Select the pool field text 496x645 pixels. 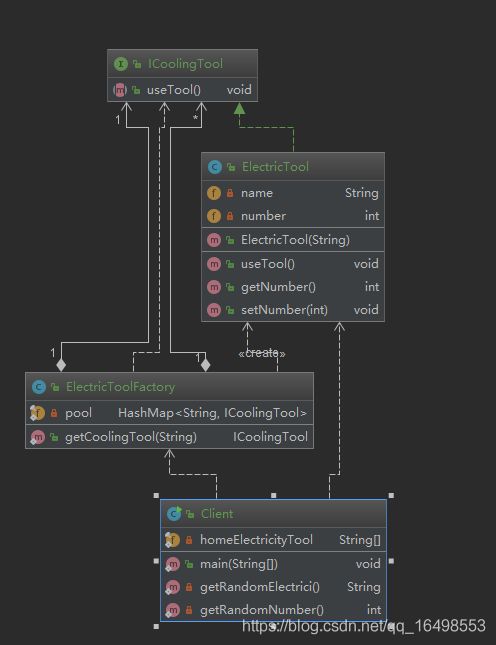[x=79, y=413]
